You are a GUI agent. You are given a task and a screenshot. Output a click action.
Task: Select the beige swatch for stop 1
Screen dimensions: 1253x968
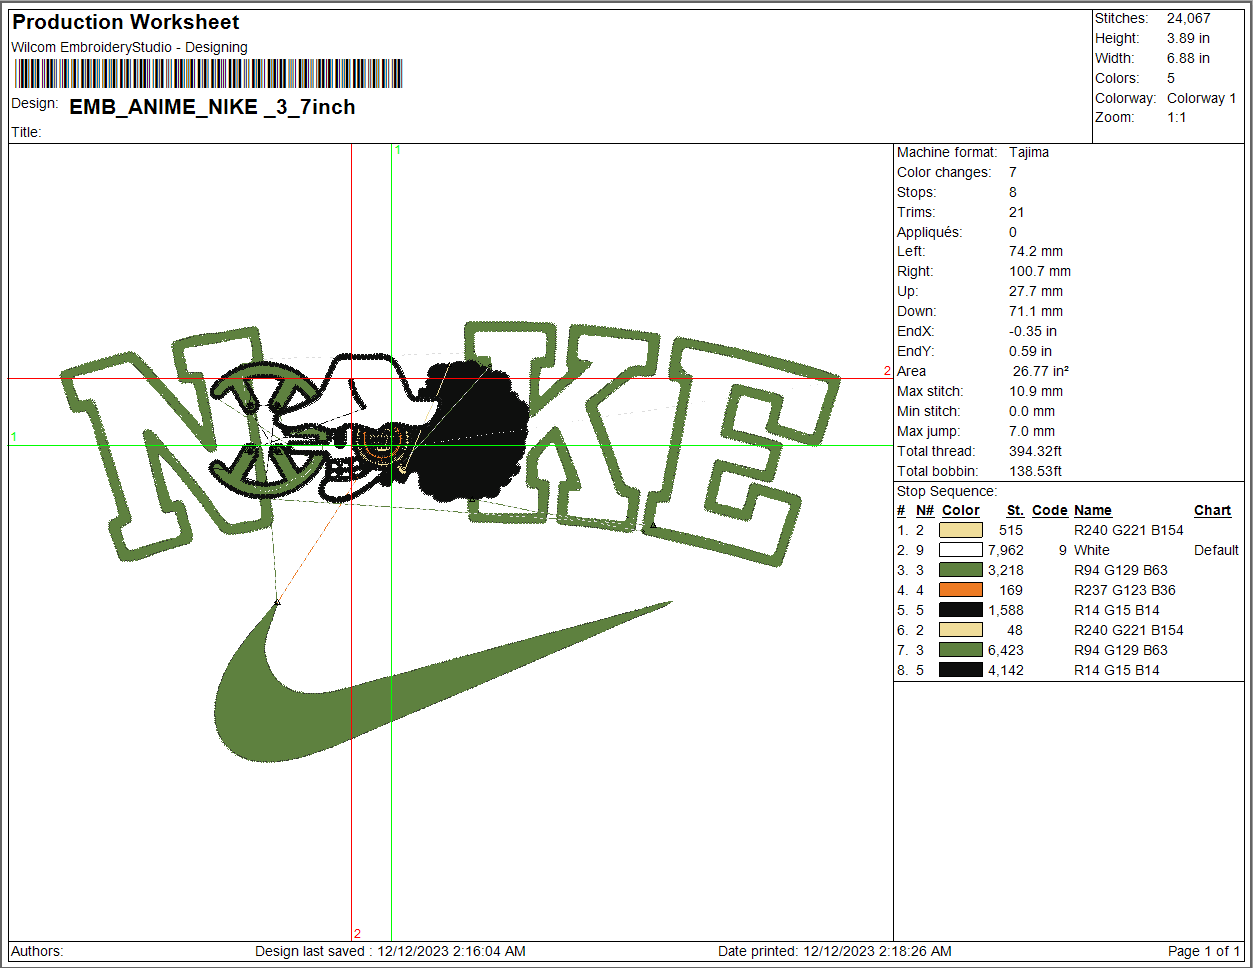coord(960,530)
